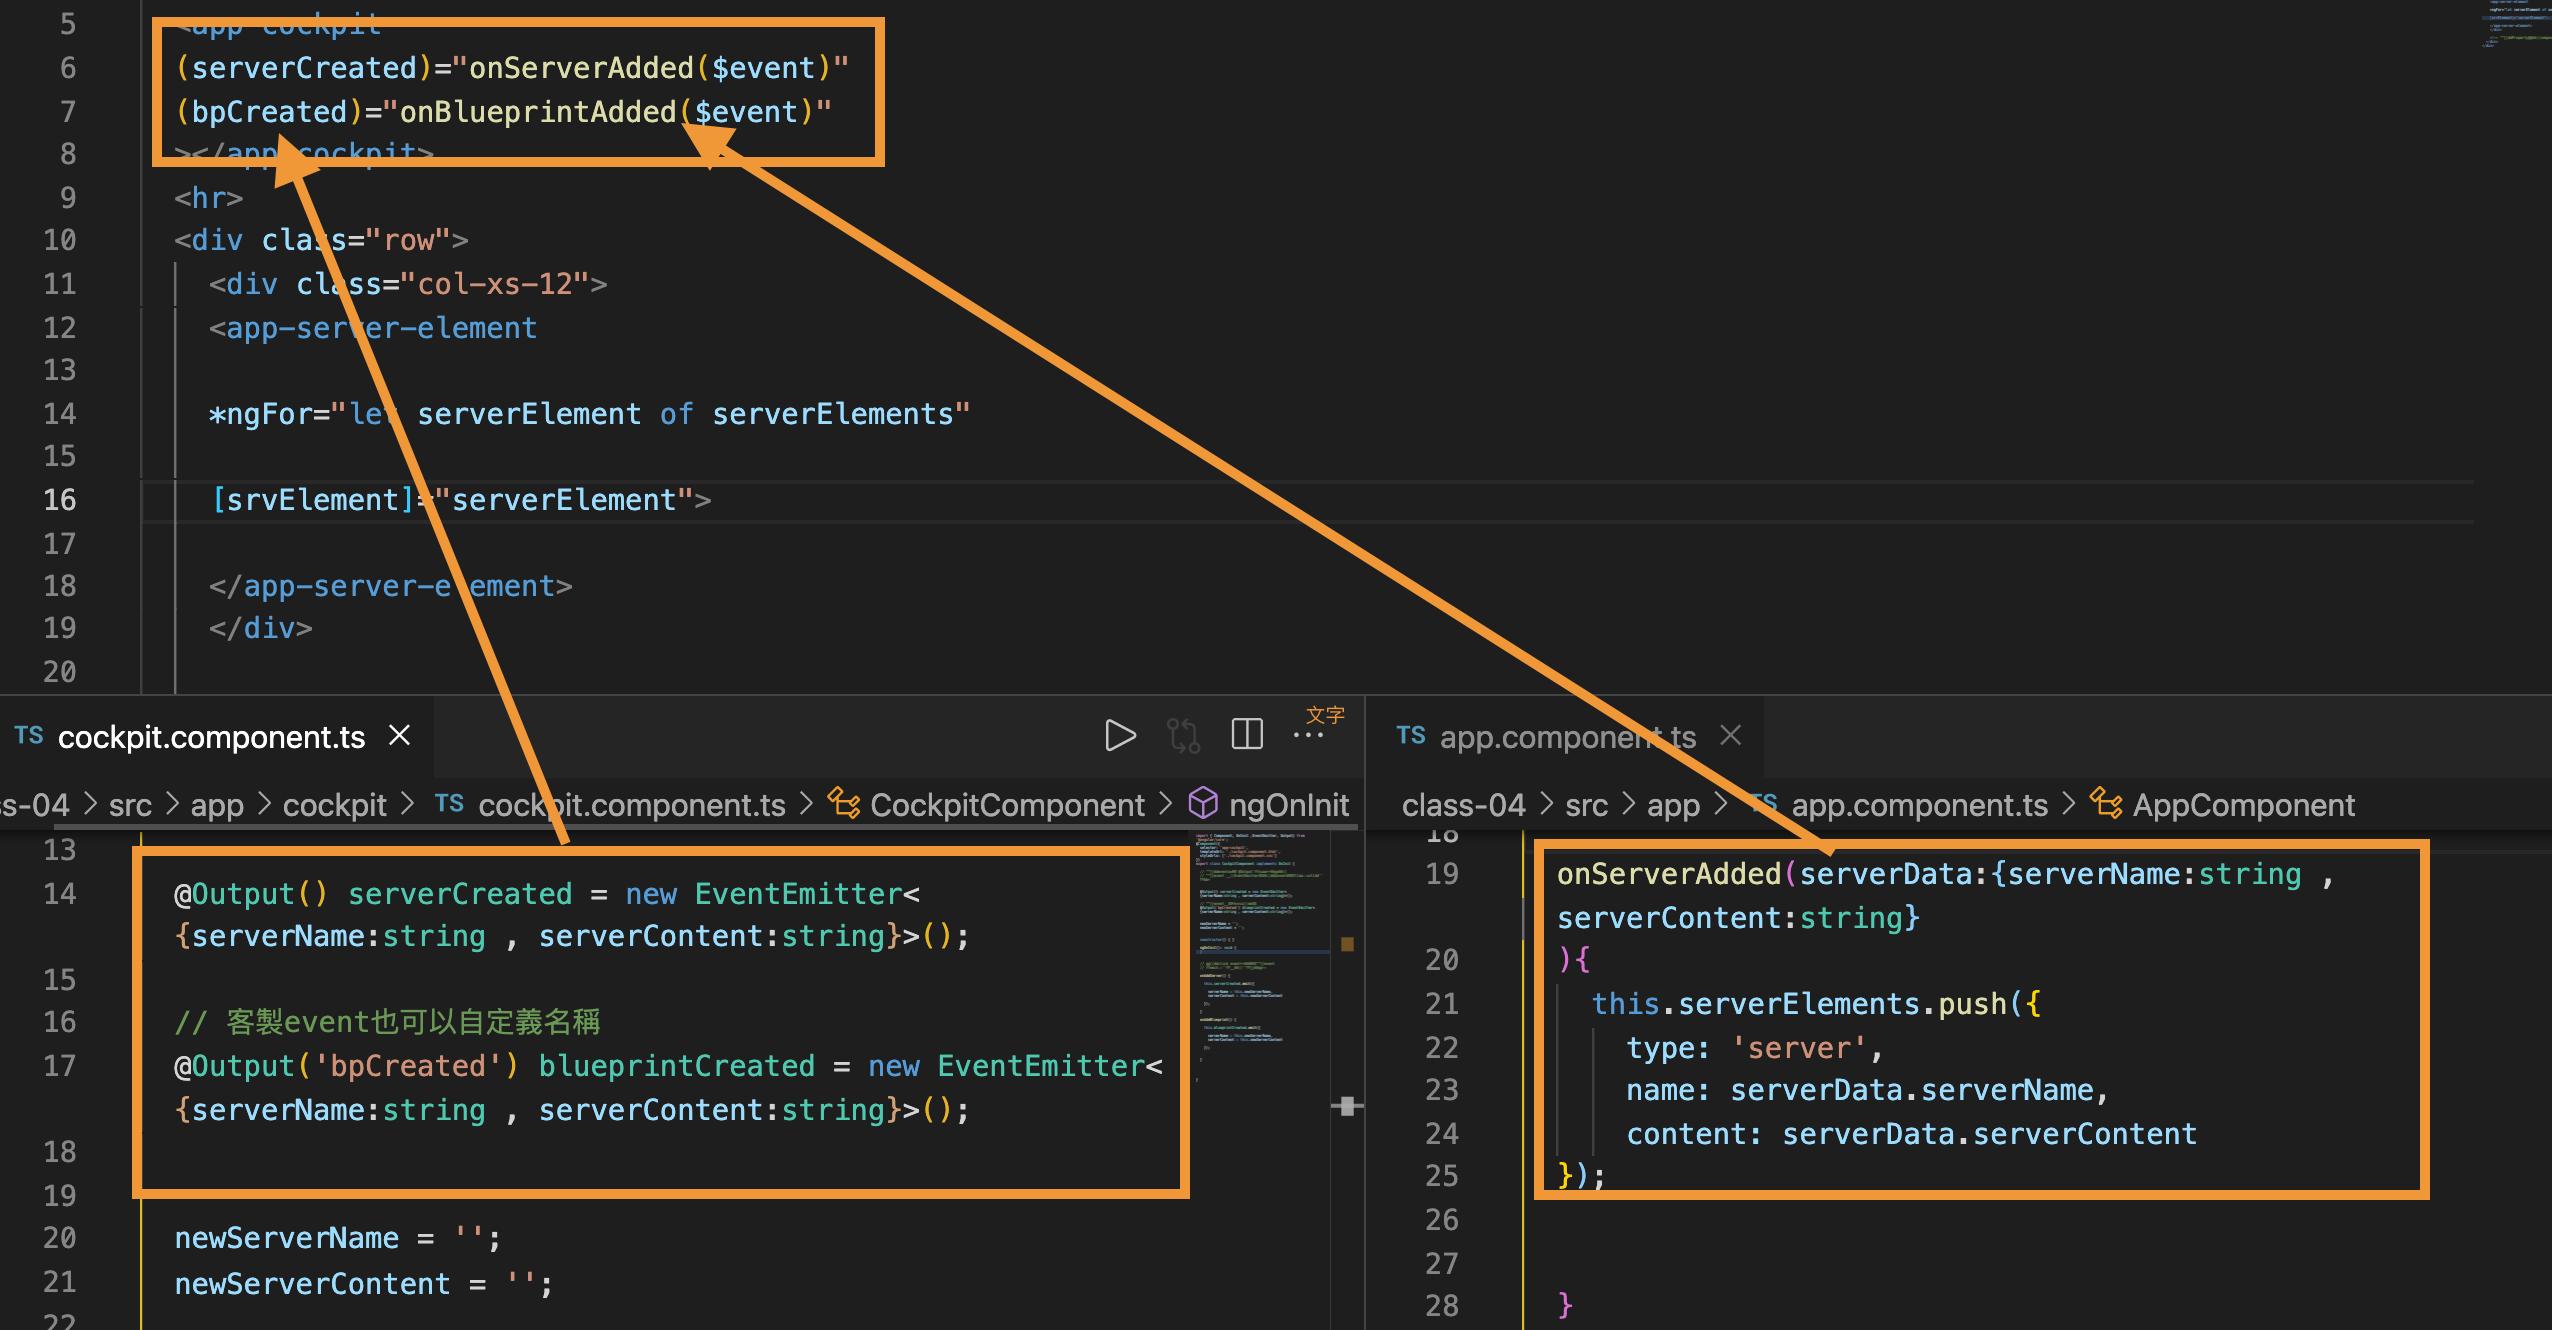
Task: Click line number 9 in HTML editor
Action: click(68, 198)
